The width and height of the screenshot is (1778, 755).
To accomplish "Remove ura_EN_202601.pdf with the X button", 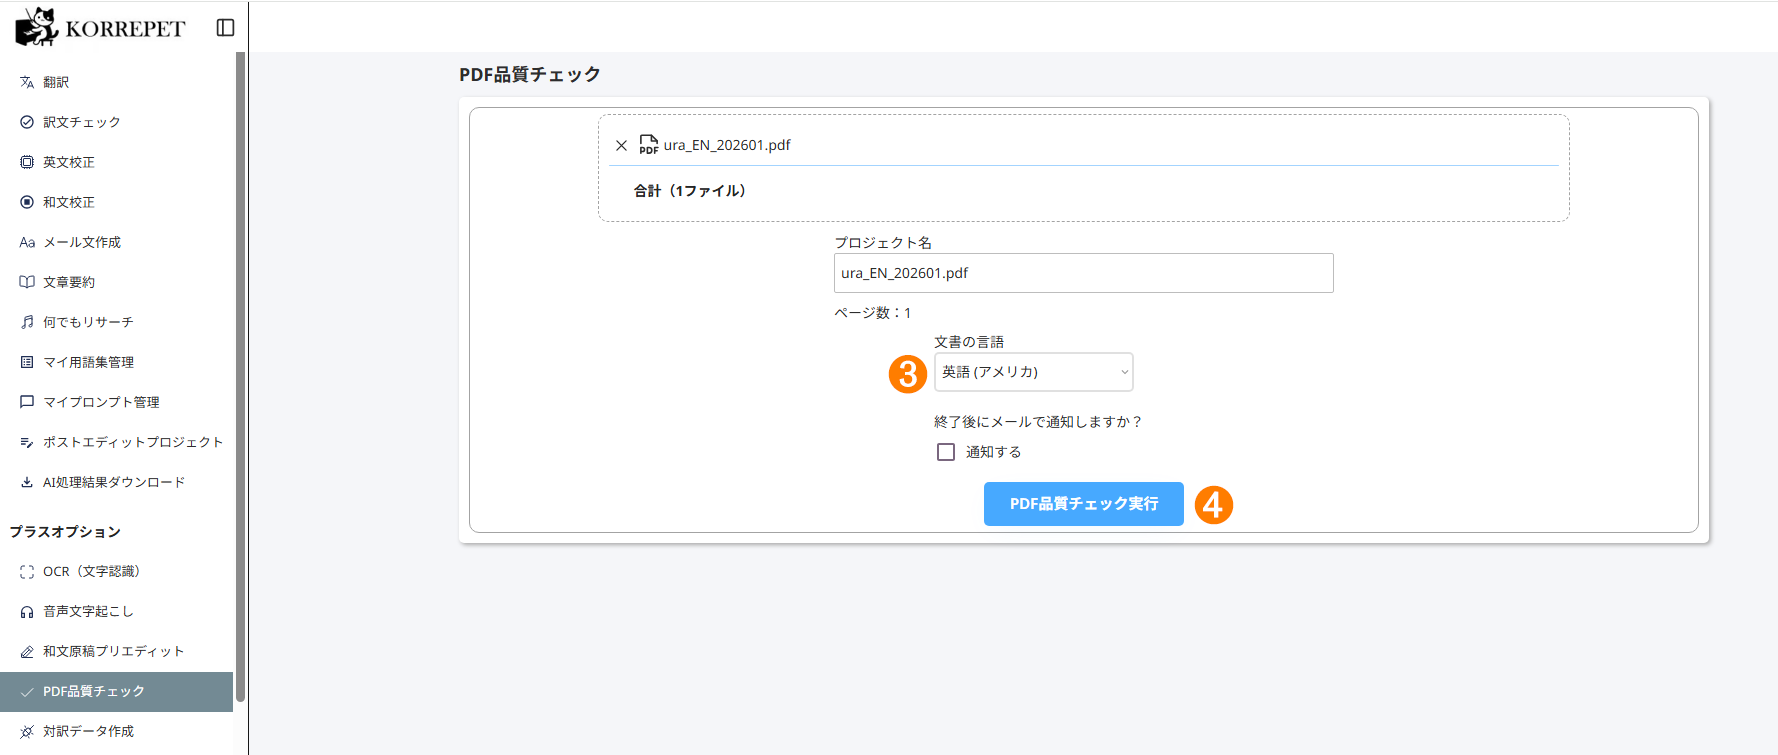I will pyautogui.click(x=621, y=145).
